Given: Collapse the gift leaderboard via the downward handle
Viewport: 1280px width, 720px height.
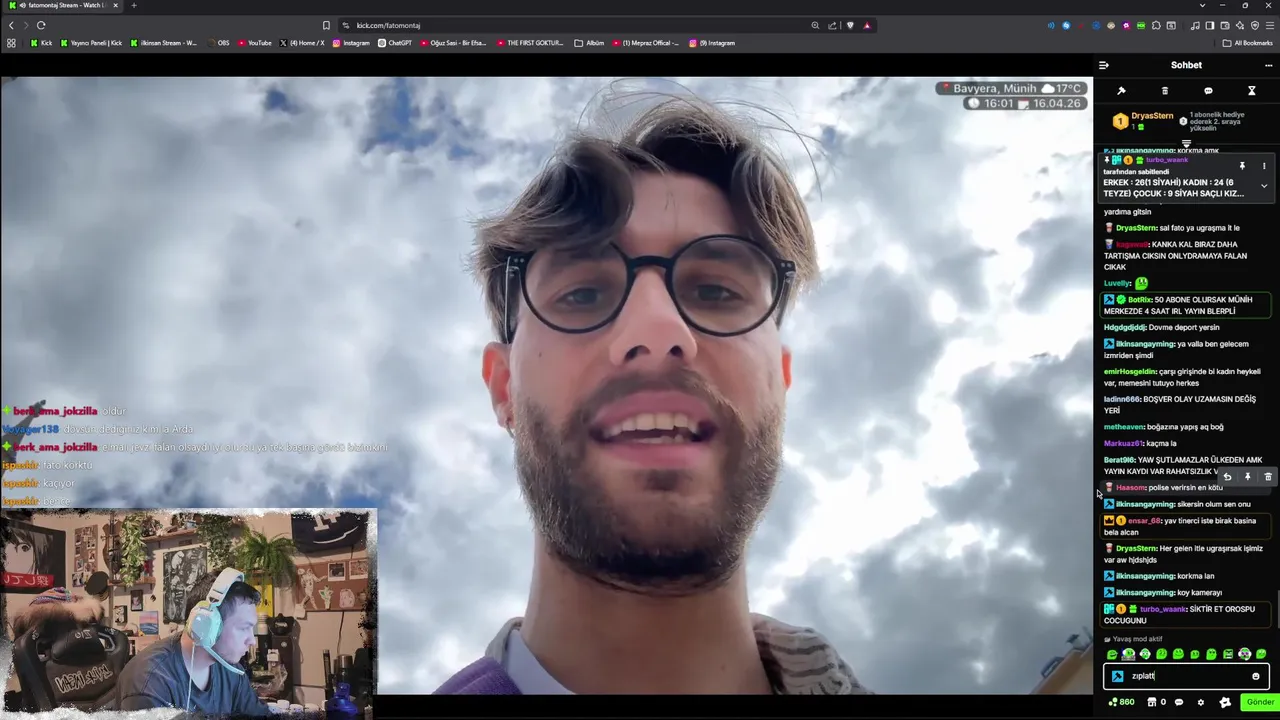Looking at the screenshot, I should coord(1186,144).
